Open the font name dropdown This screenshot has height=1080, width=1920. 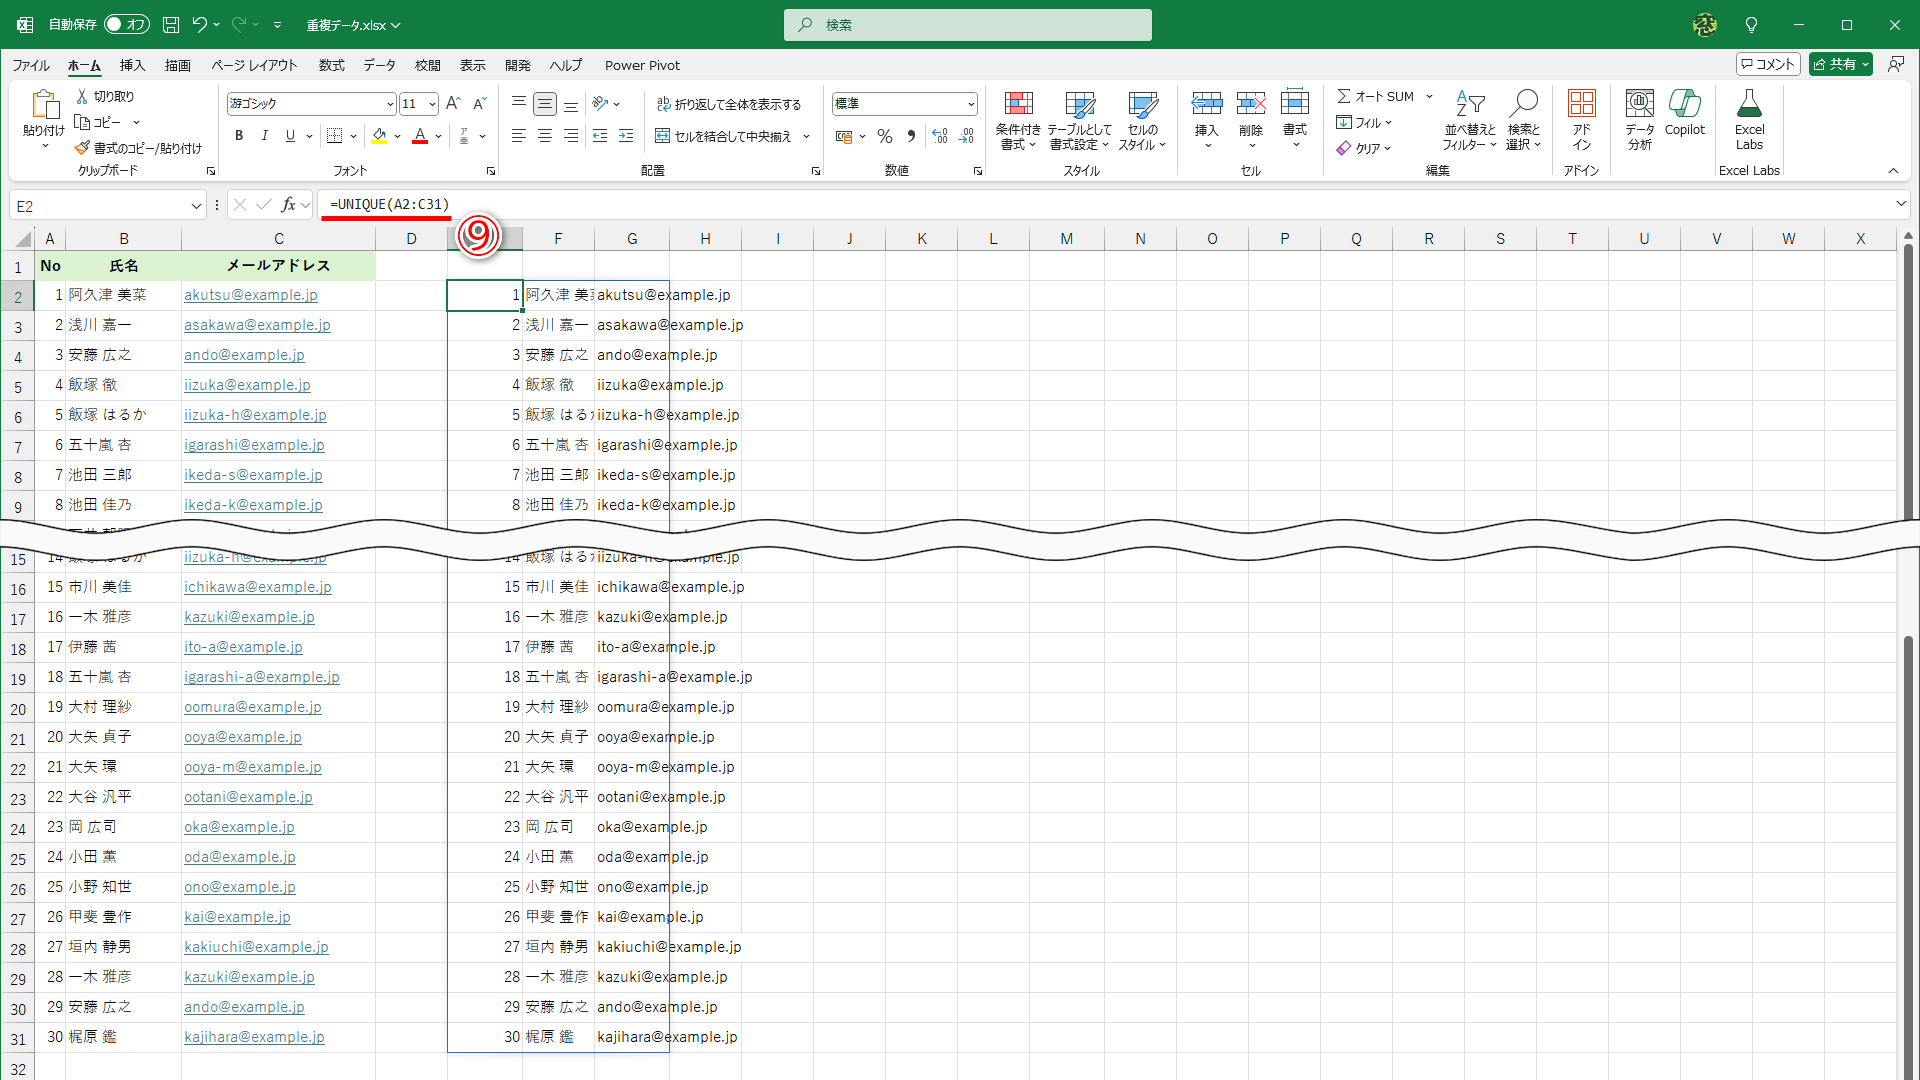click(390, 104)
